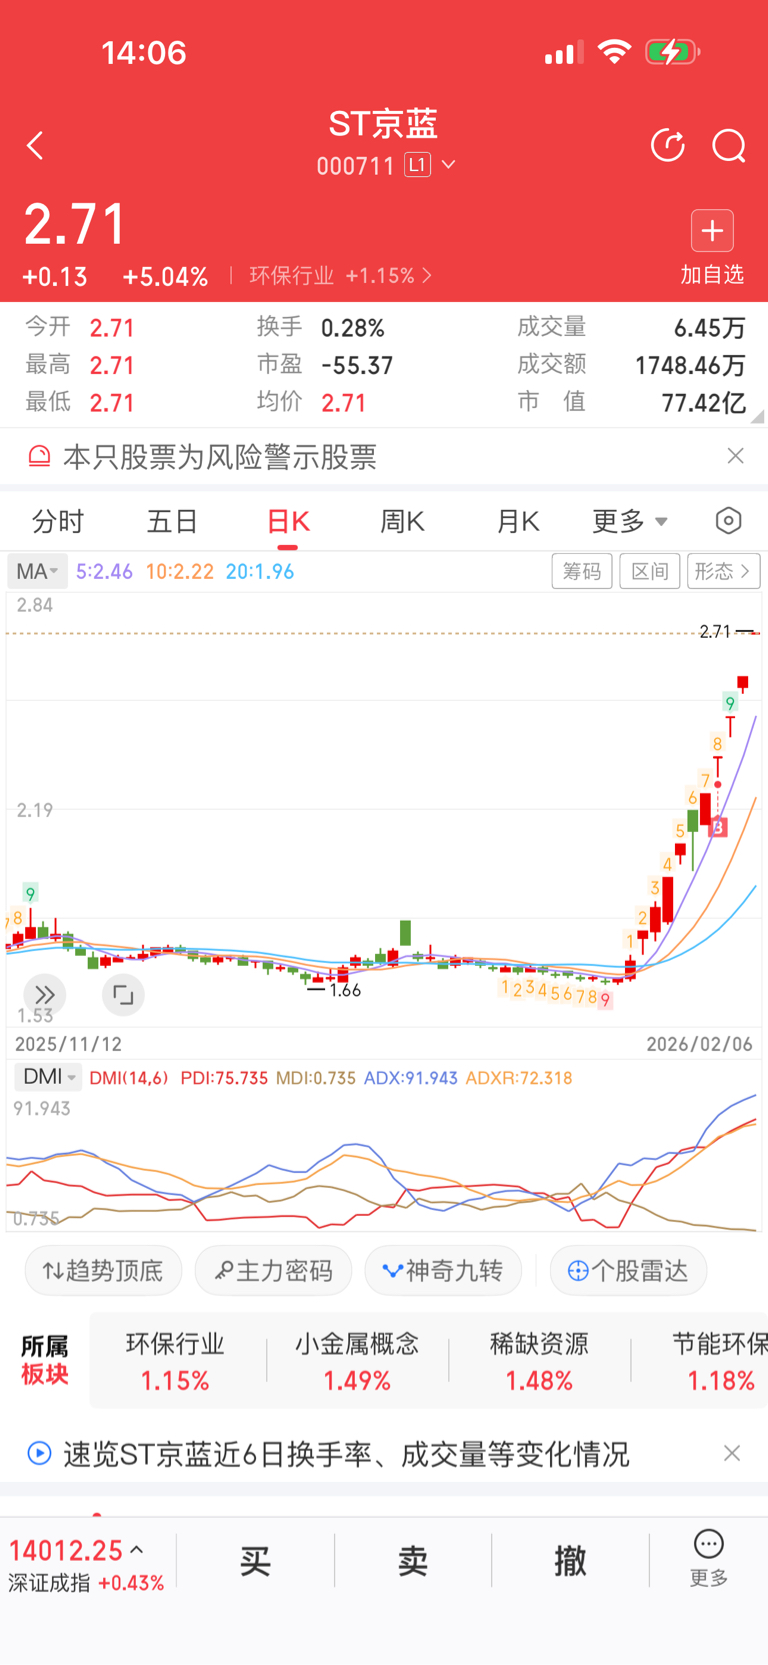Tap the B buy marker on chart
768x1665 pixels.
[x=718, y=828]
